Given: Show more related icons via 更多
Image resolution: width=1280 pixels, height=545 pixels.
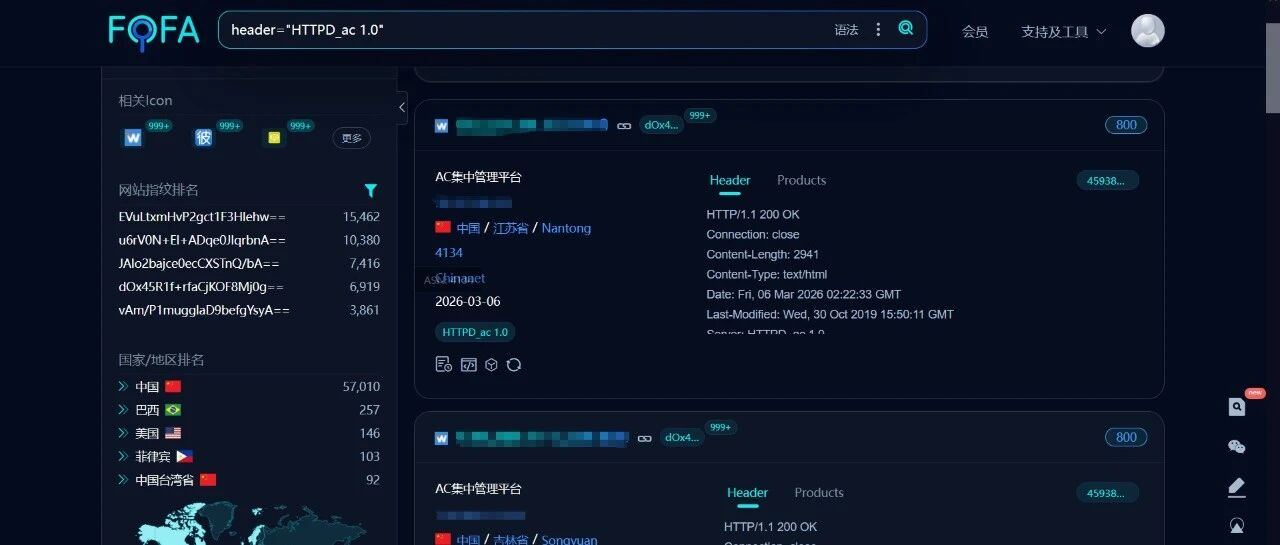Looking at the screenshot, I should (352, 138).
